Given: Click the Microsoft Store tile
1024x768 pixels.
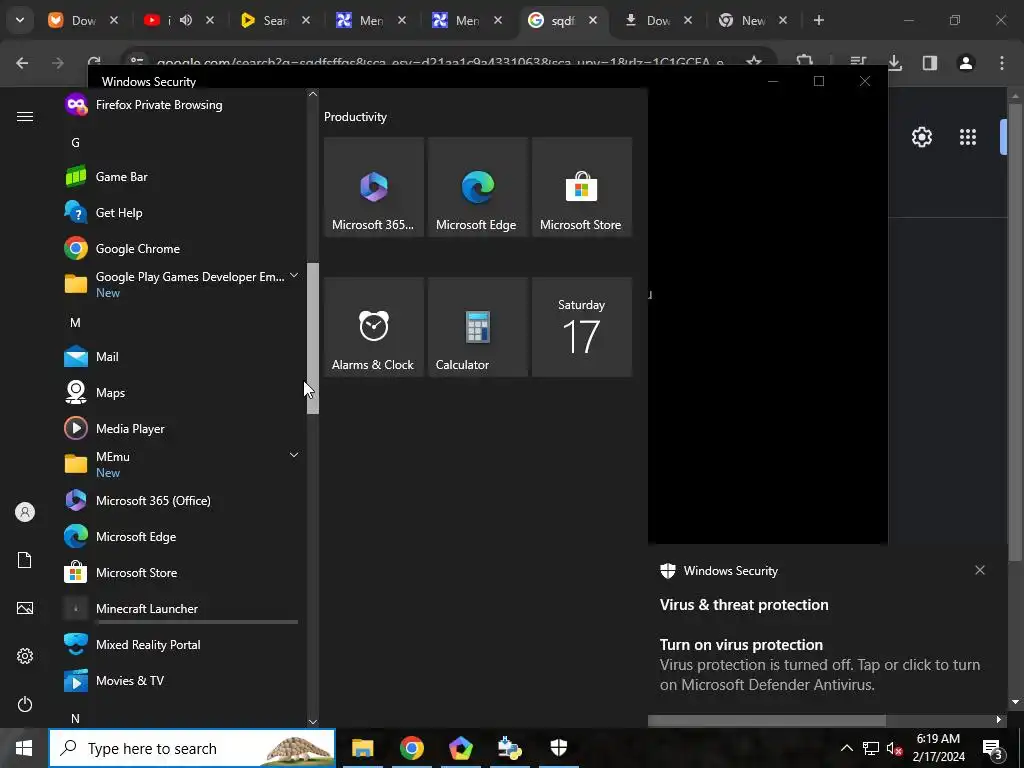Looking at the screenshot, I should click(x=582, y=187).
